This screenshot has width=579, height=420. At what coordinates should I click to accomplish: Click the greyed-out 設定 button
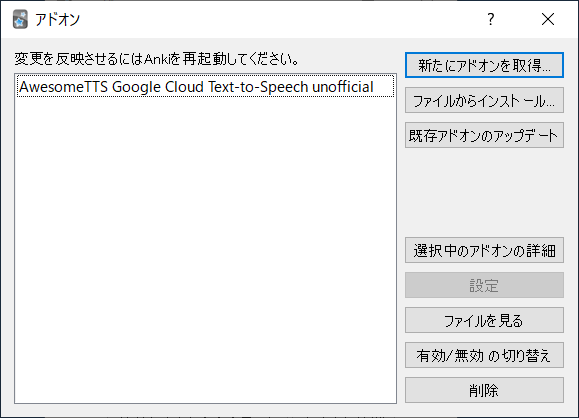484,285
